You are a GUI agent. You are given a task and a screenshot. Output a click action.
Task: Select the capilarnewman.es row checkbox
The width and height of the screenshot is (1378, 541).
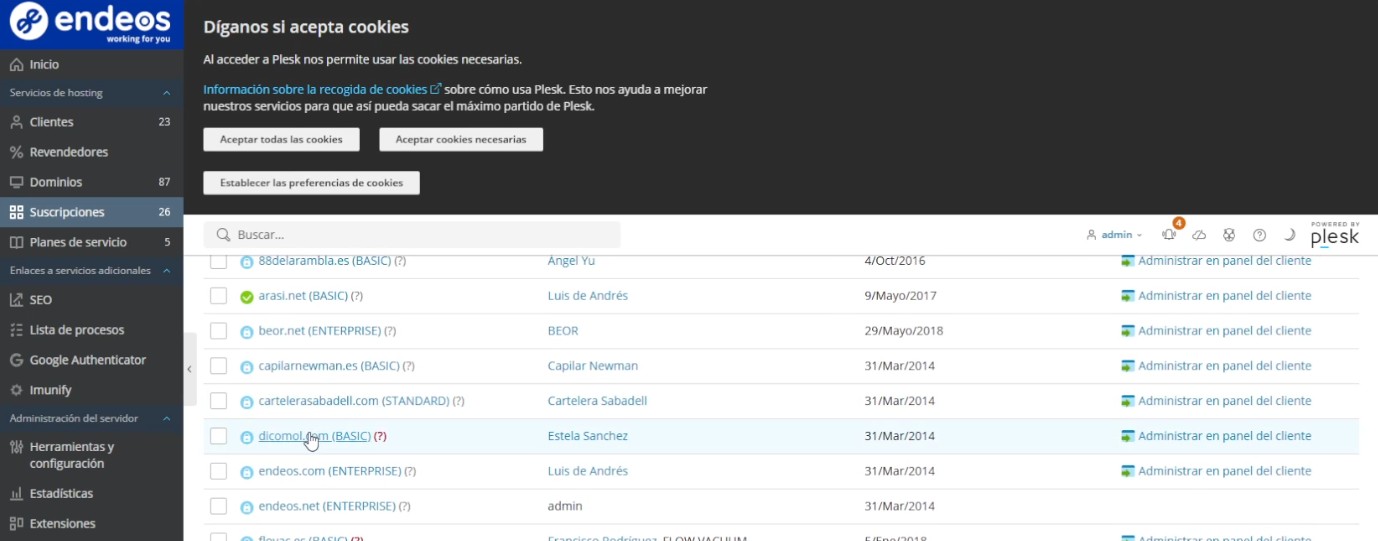(218, 366)
